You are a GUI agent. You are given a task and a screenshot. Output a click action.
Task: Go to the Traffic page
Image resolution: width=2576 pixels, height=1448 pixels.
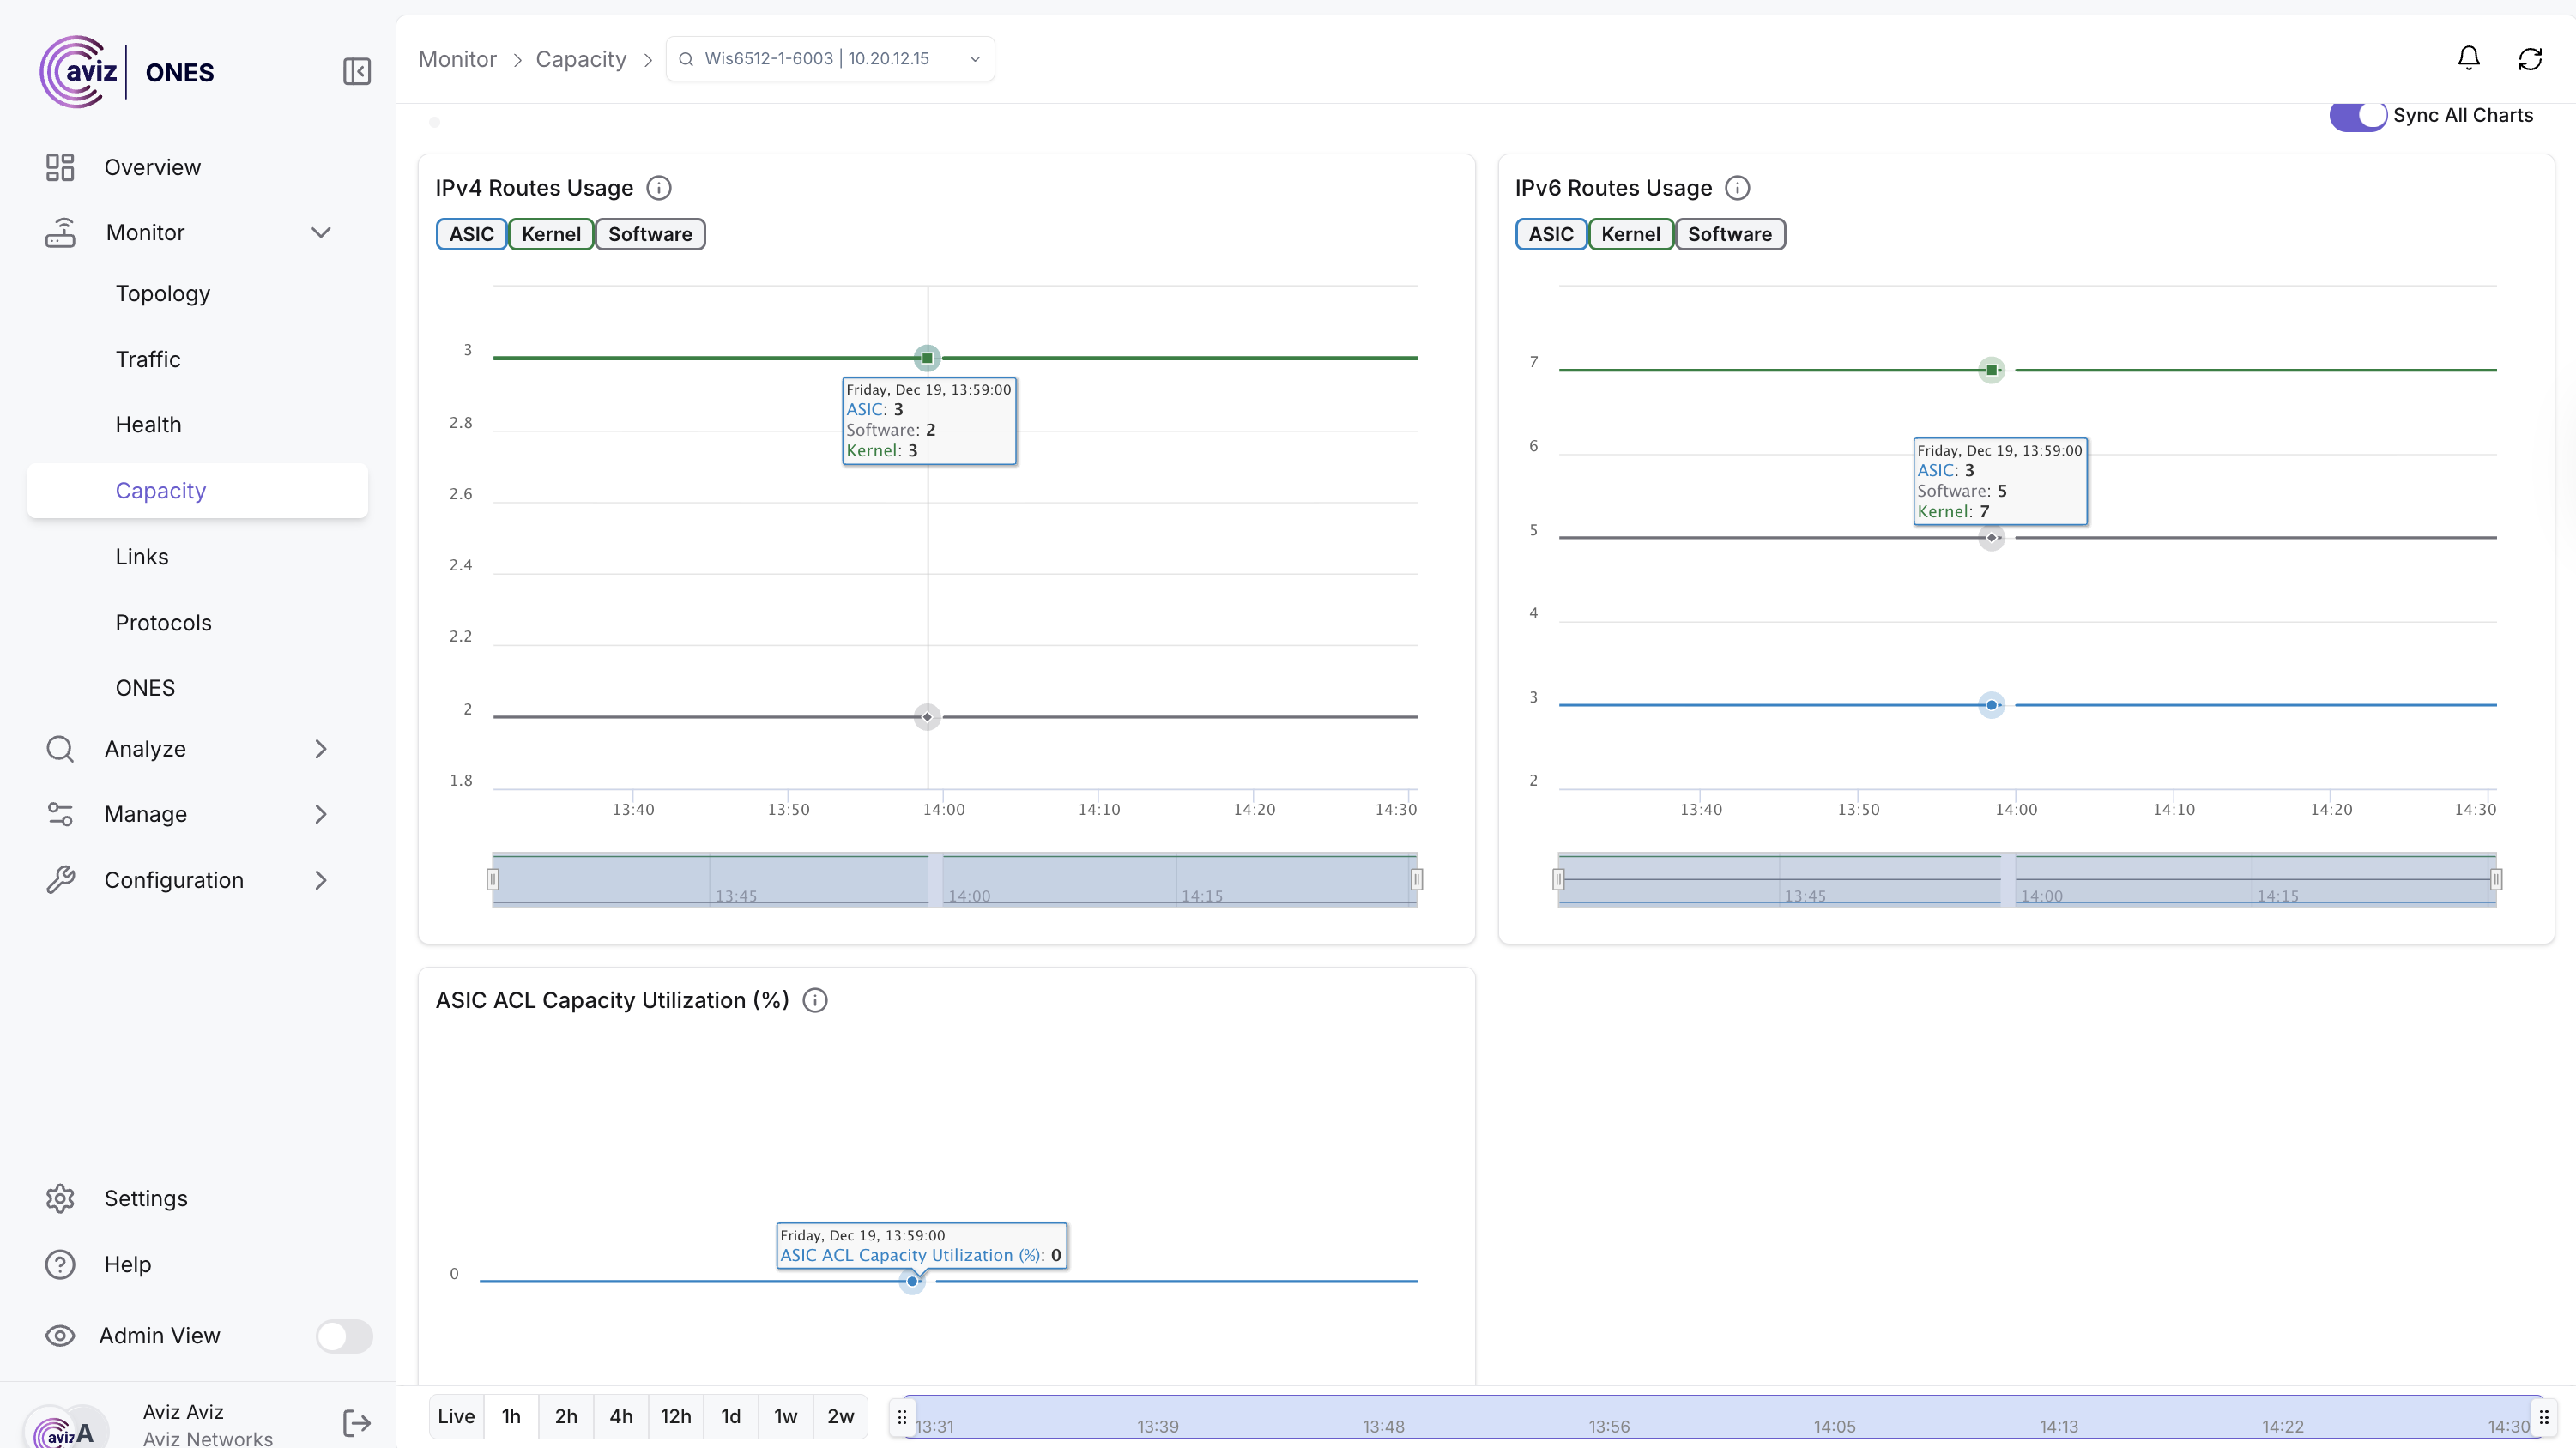(x=148, y=359)
